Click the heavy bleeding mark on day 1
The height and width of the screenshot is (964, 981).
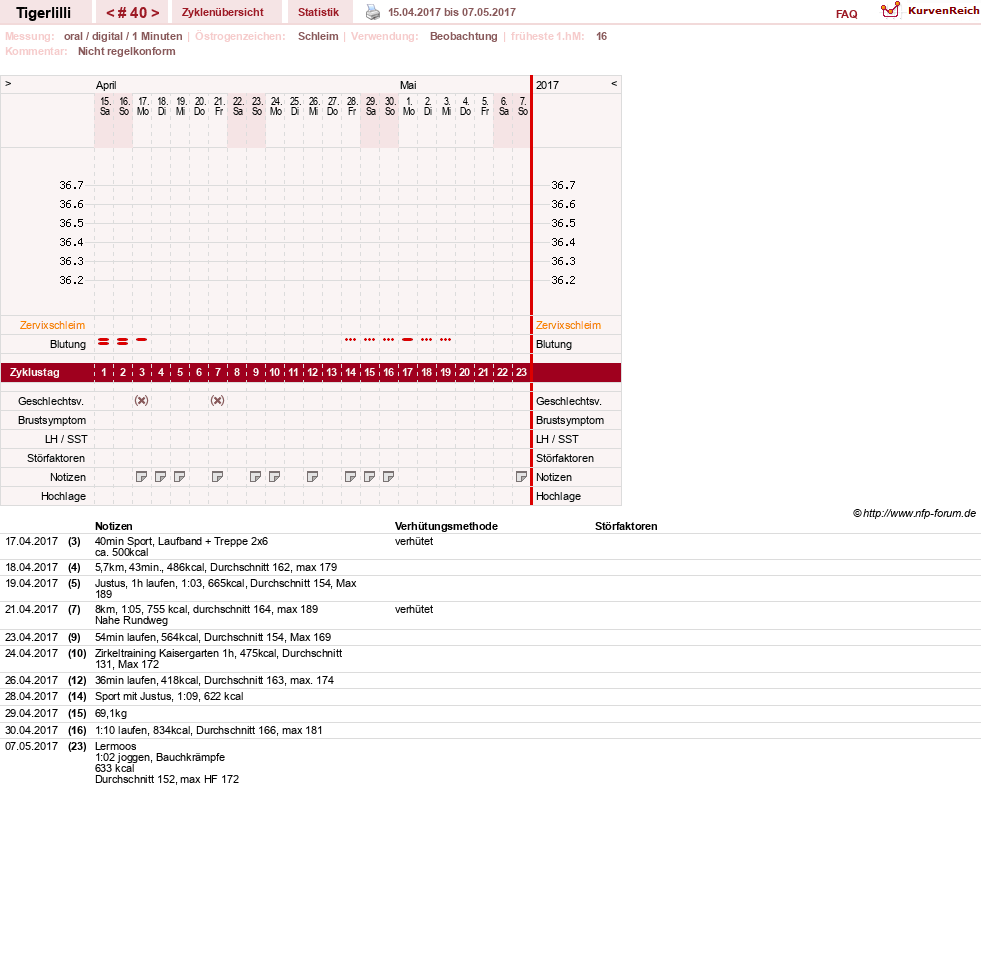pyautogui.click(x=104, y=341)
